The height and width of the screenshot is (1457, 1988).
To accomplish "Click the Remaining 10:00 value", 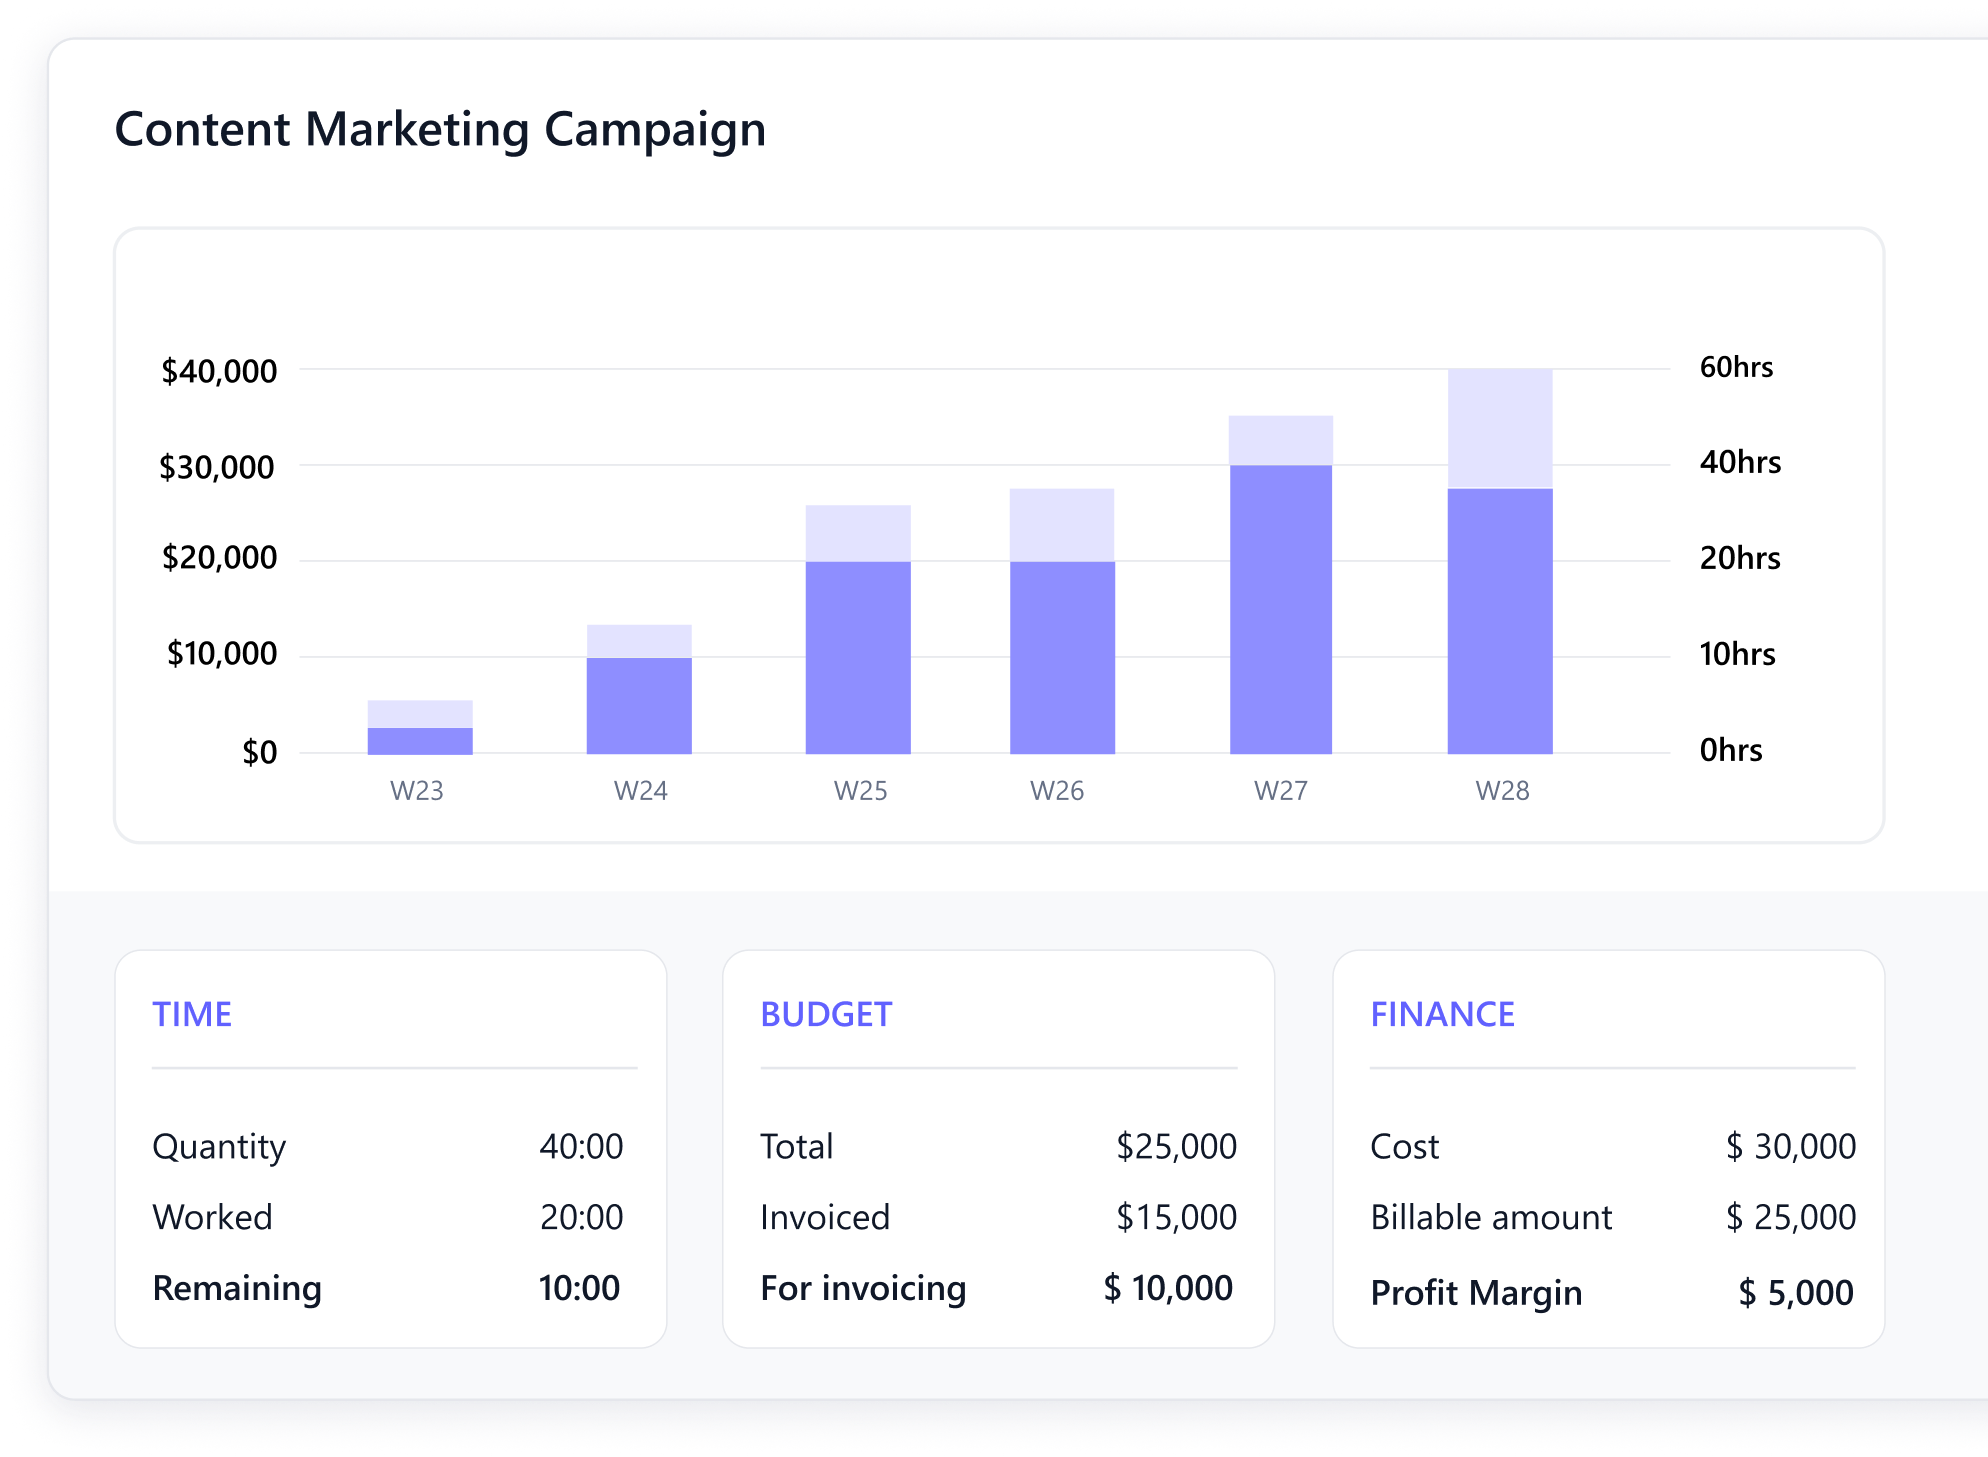I will tap(579, 1288).
